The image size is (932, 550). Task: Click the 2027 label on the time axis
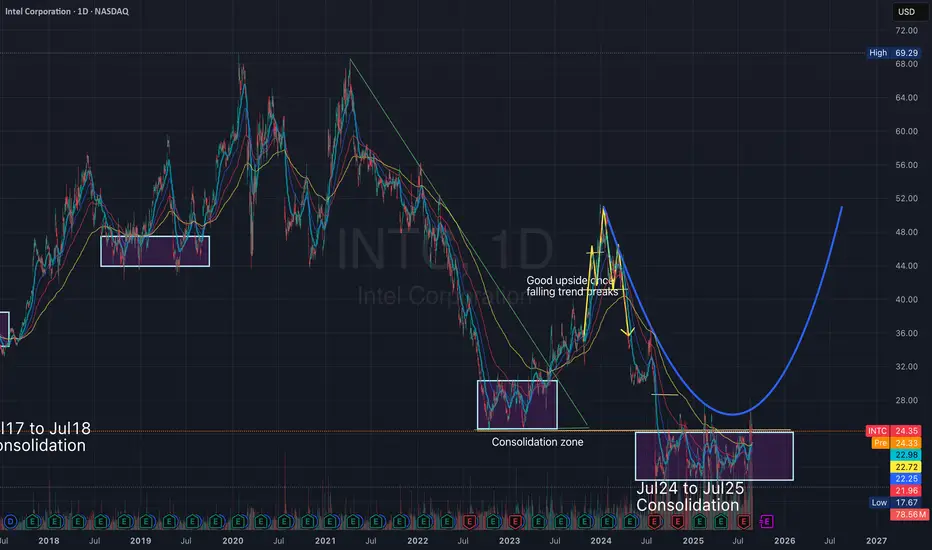pos(876,540)
